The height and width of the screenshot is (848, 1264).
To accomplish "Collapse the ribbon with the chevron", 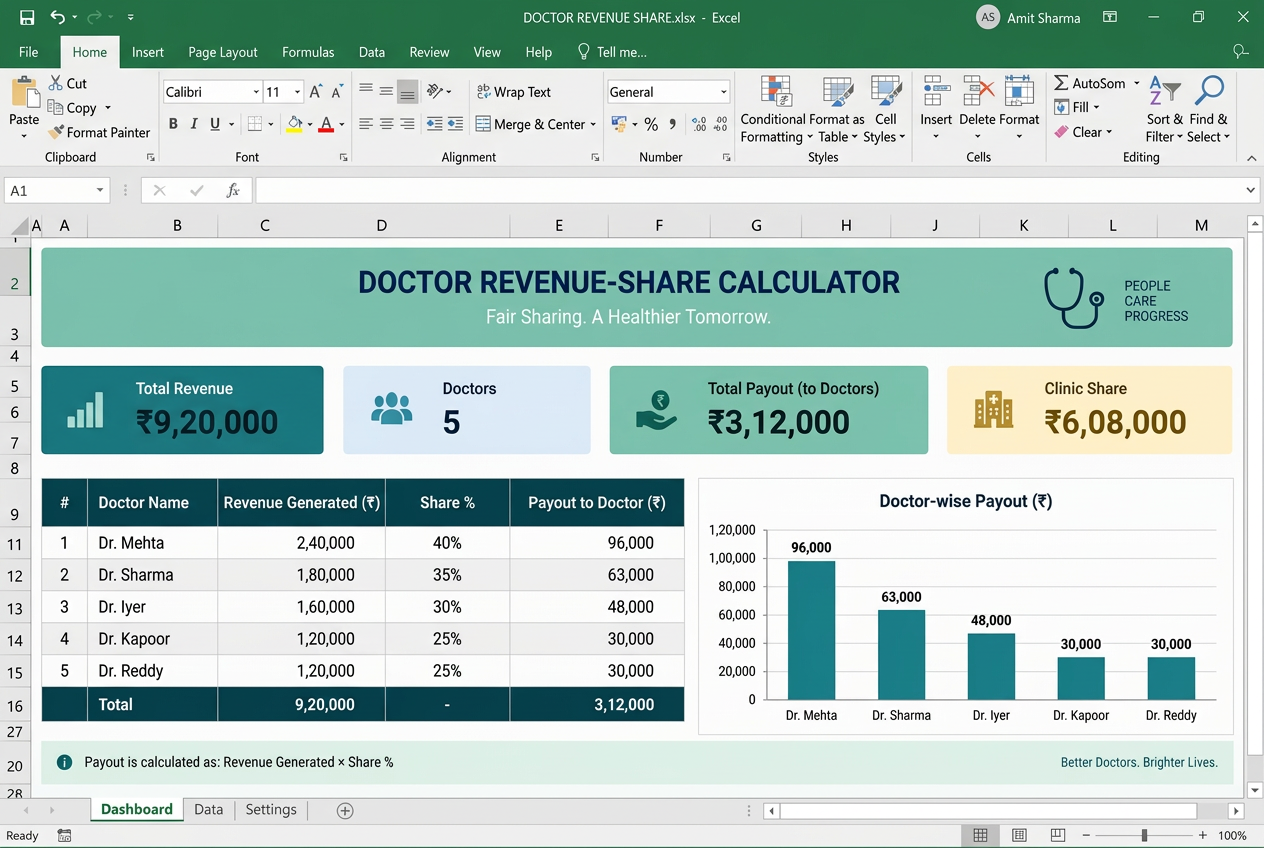I will (1250, 157).
